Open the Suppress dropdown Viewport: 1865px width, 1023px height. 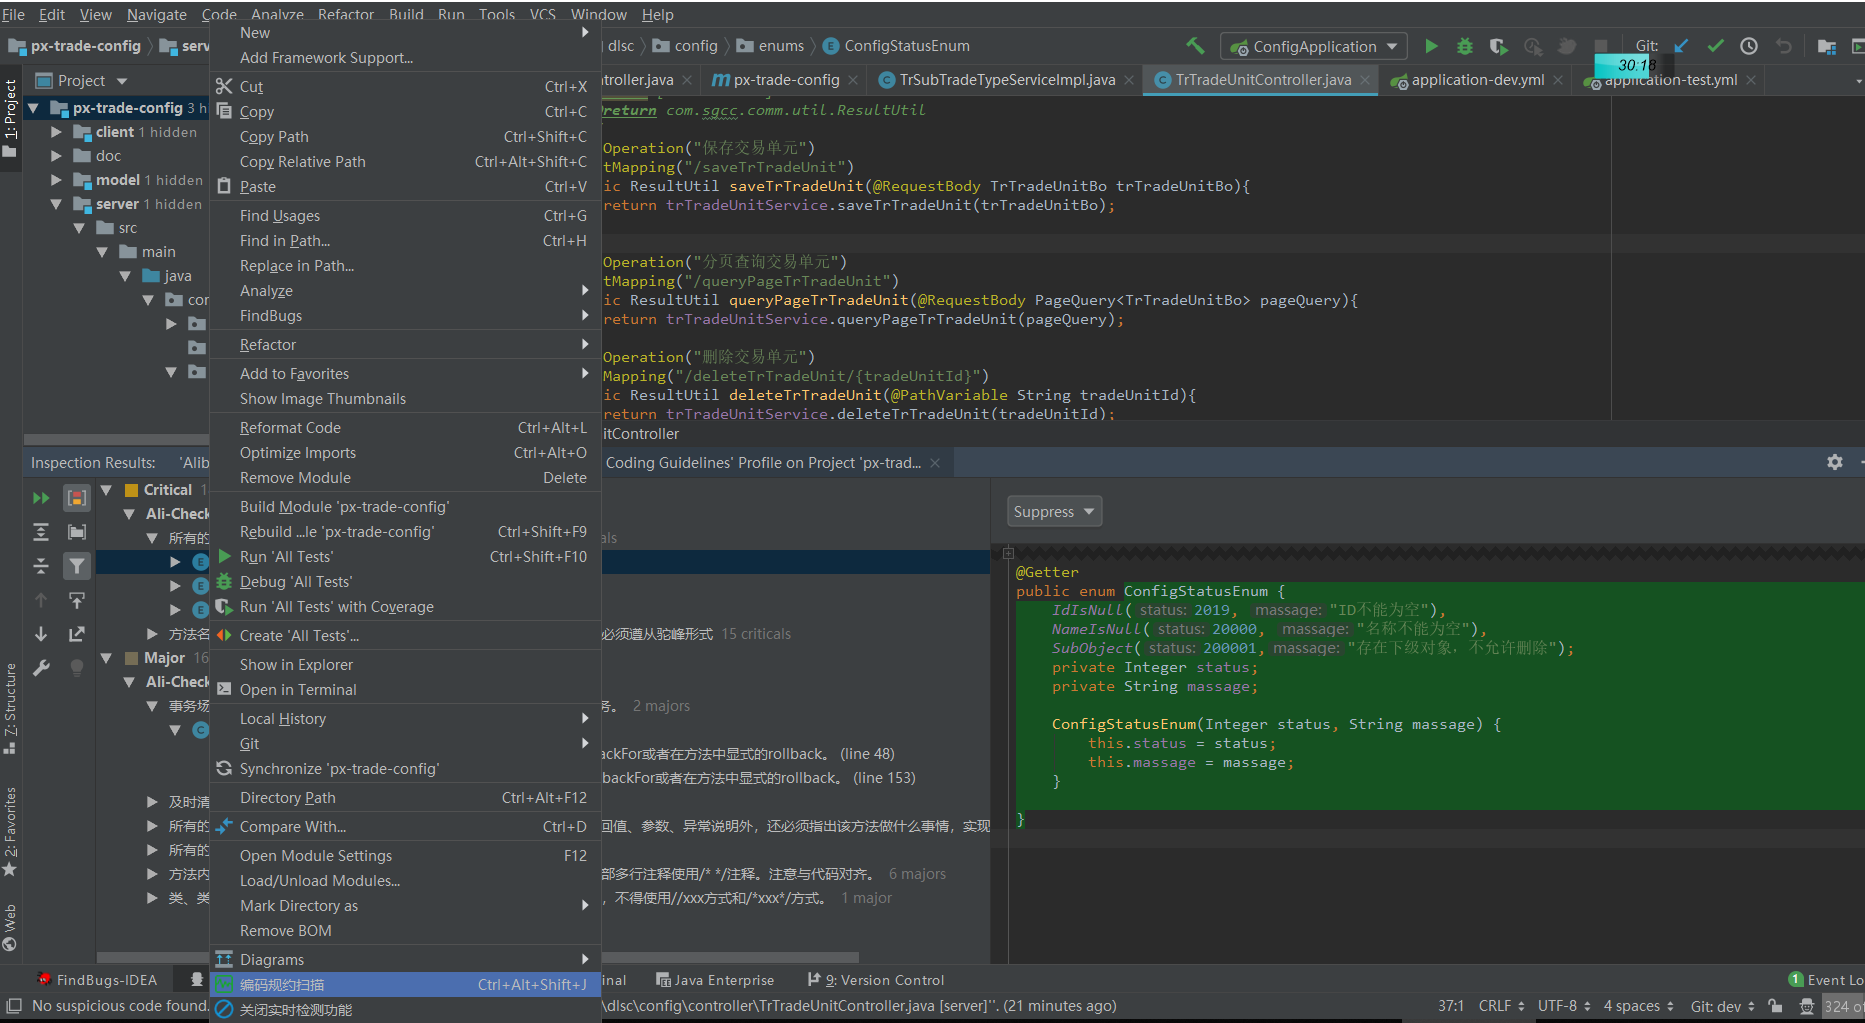coord(1055,512)
